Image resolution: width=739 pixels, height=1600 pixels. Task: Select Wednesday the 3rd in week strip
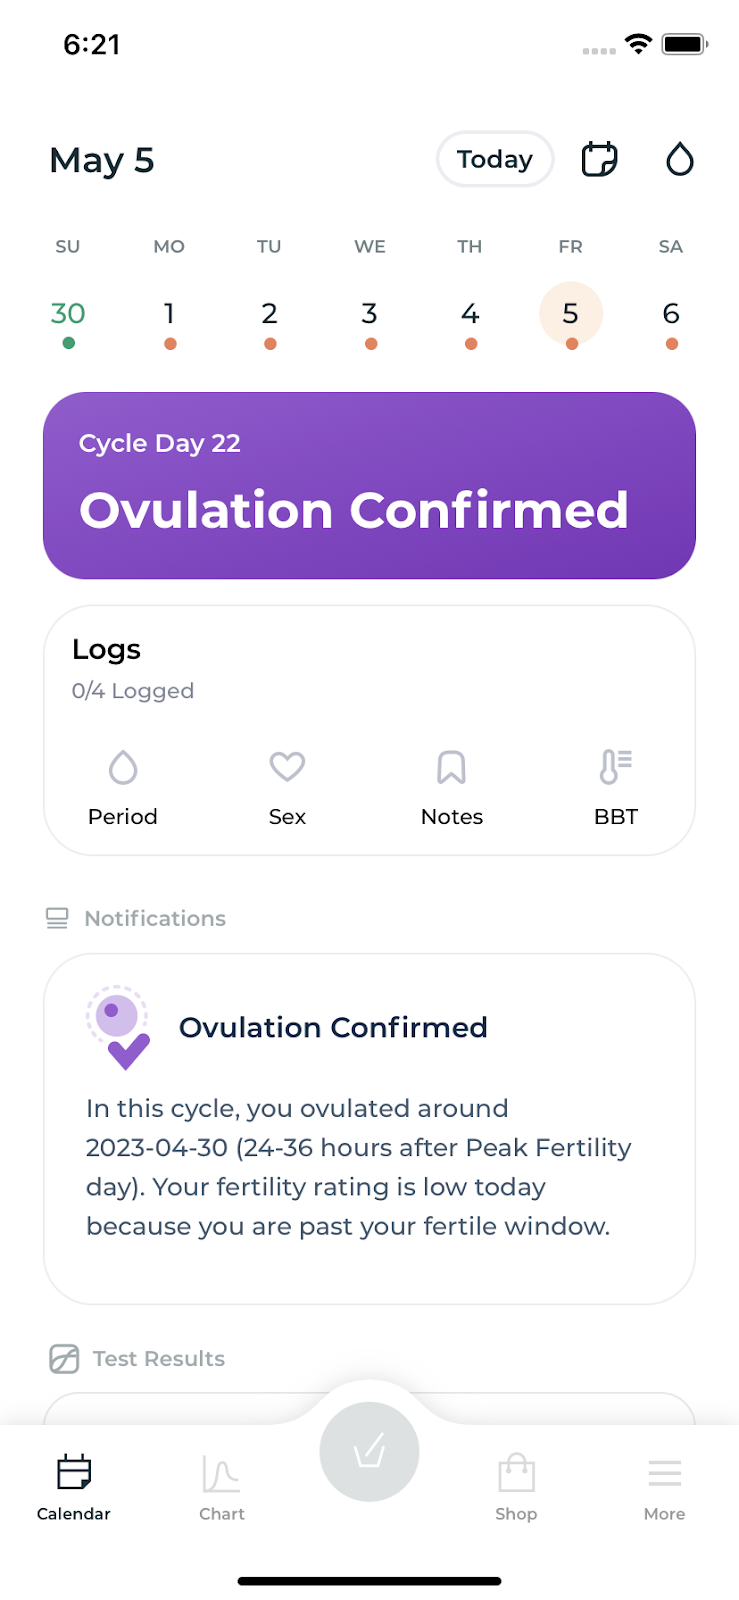369,314
